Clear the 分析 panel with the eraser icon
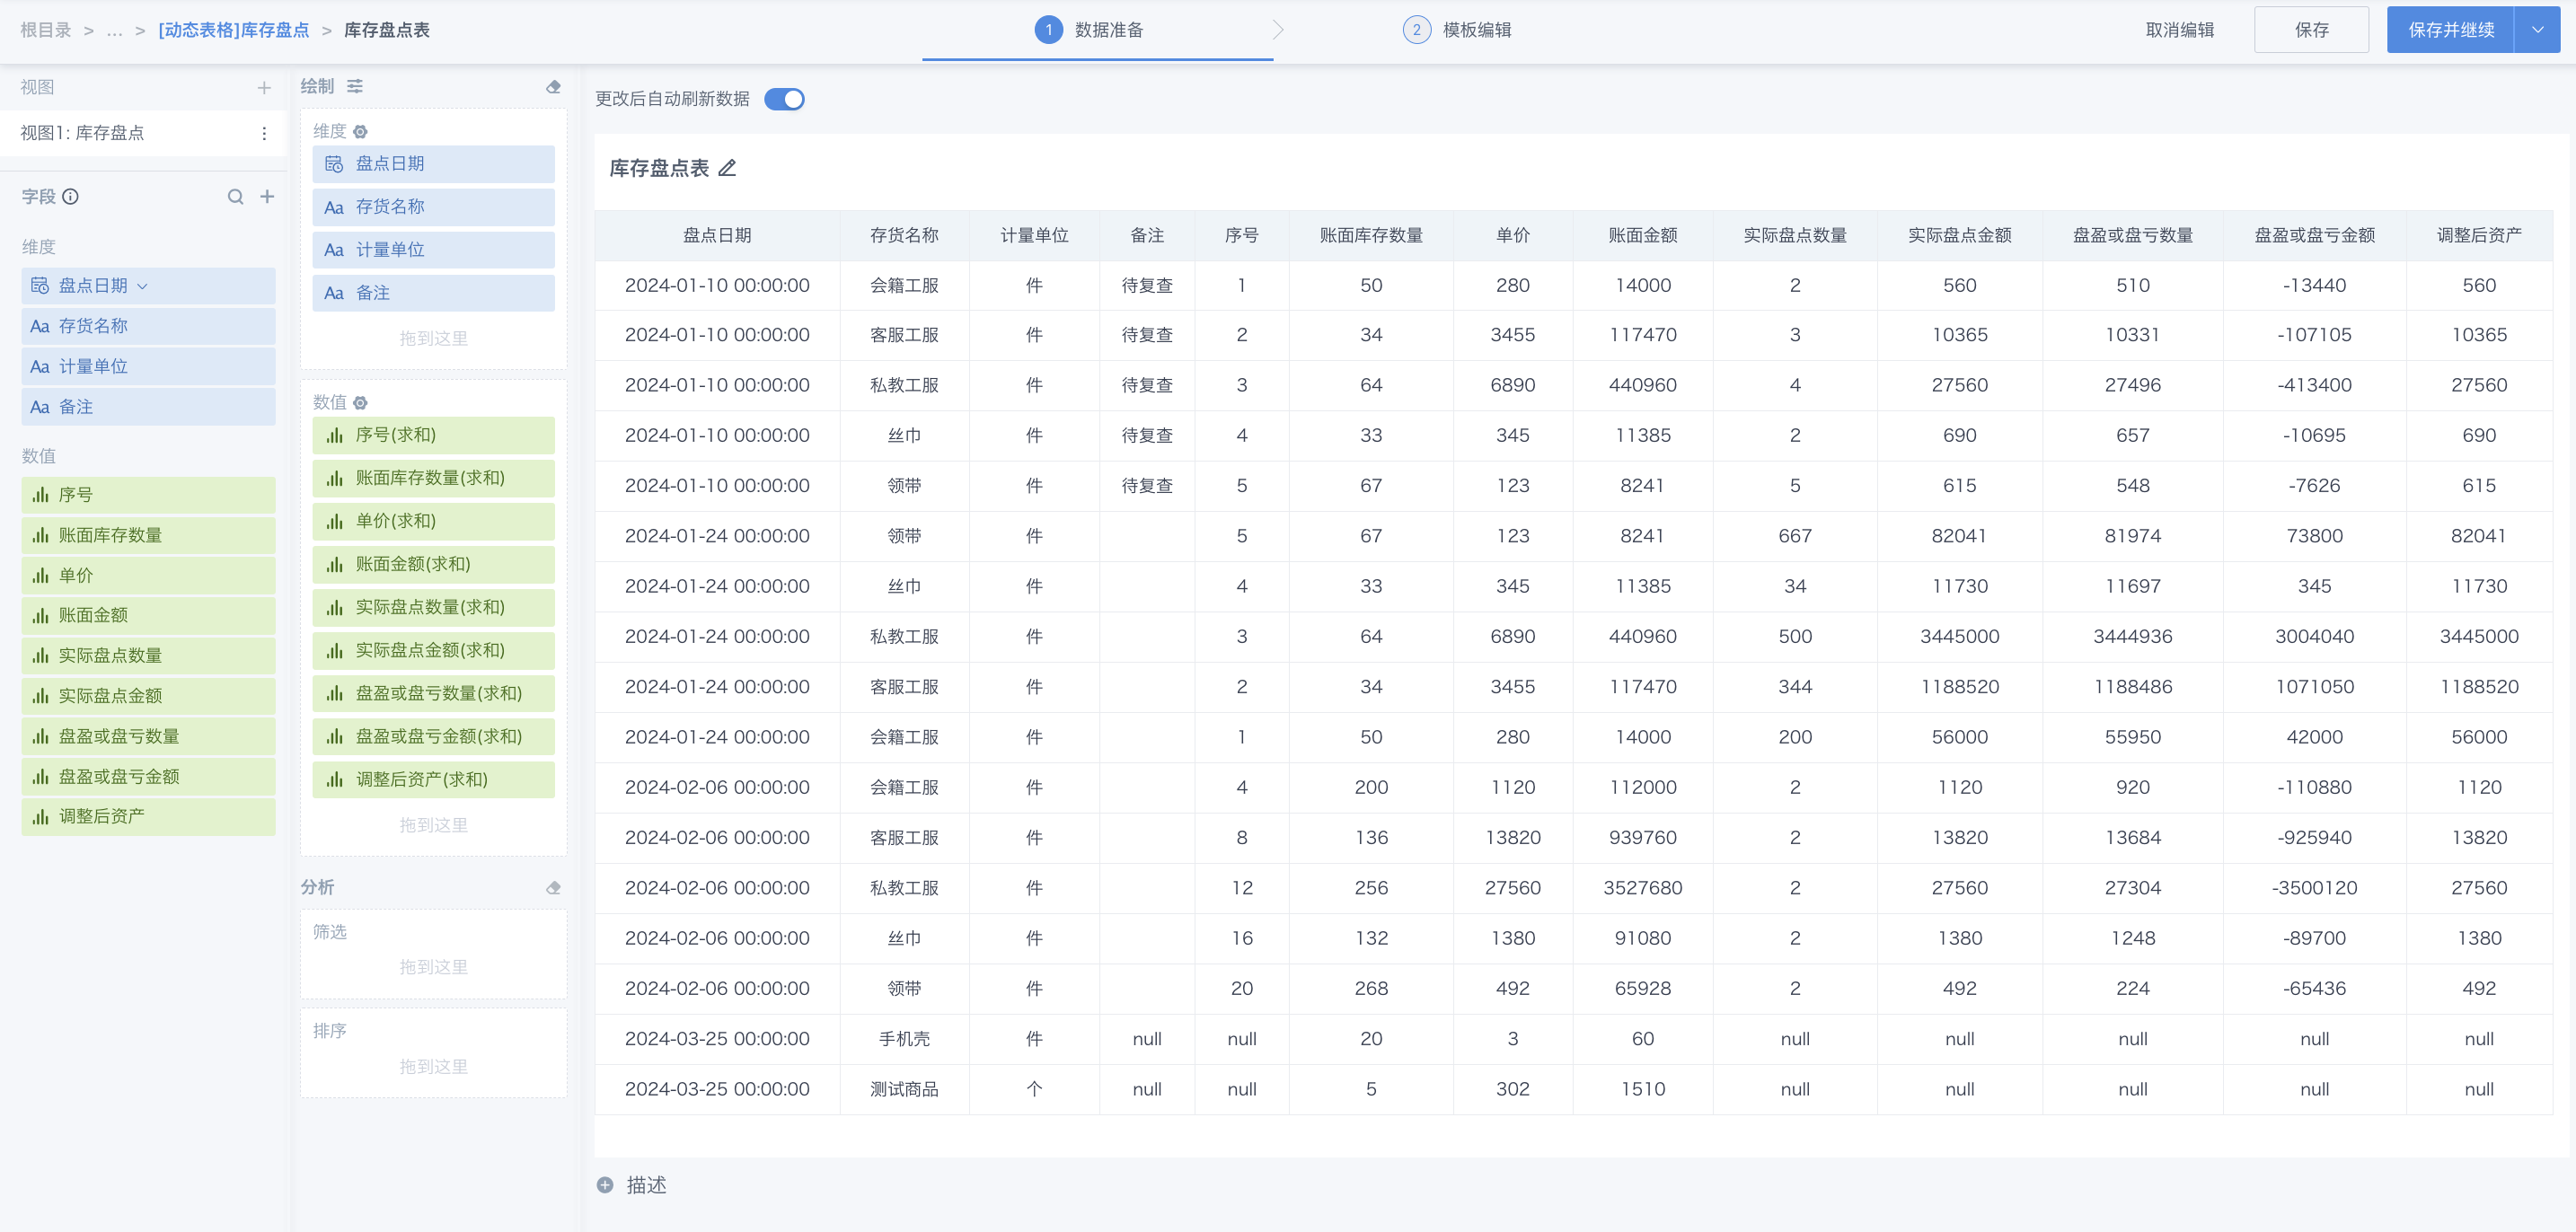 point(554,888)
